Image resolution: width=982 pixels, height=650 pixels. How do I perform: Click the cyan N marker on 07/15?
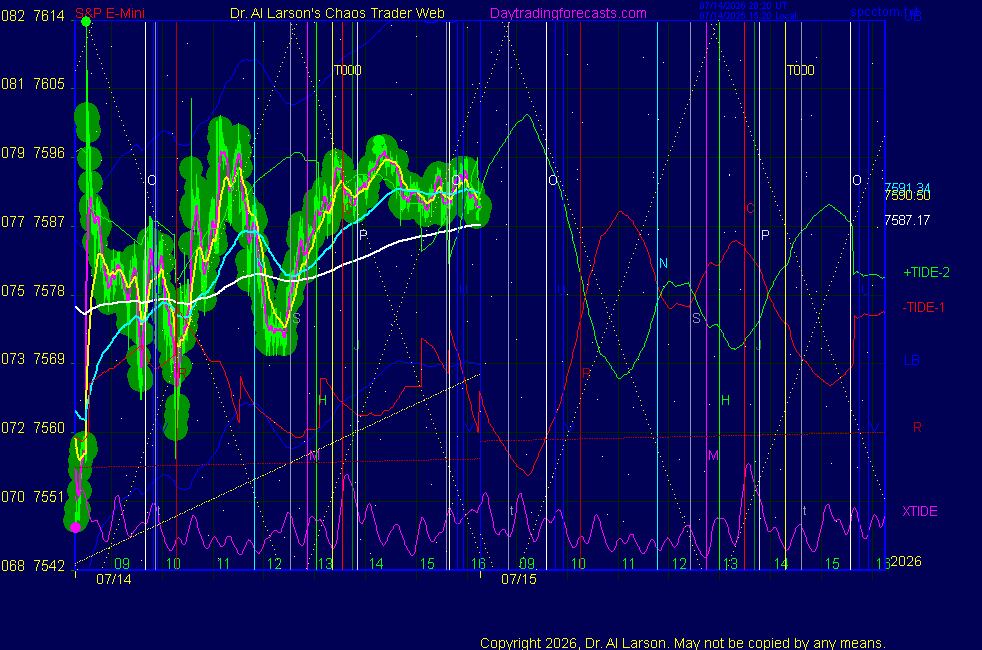pyautogui.click(x=663, y=264)
